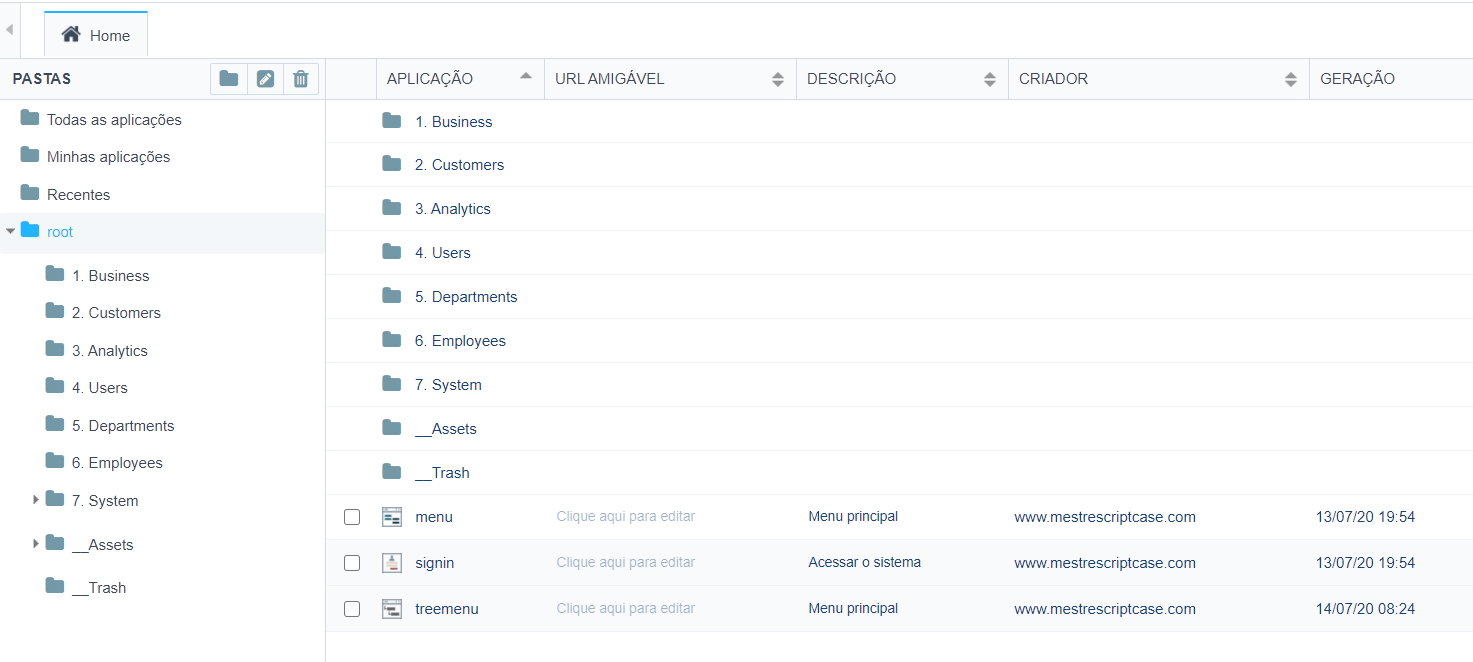Image resolution: width=1473 pixels, height=662 pixels.
Task: Click the edit folder pencil icon
Action: [265, 79]
